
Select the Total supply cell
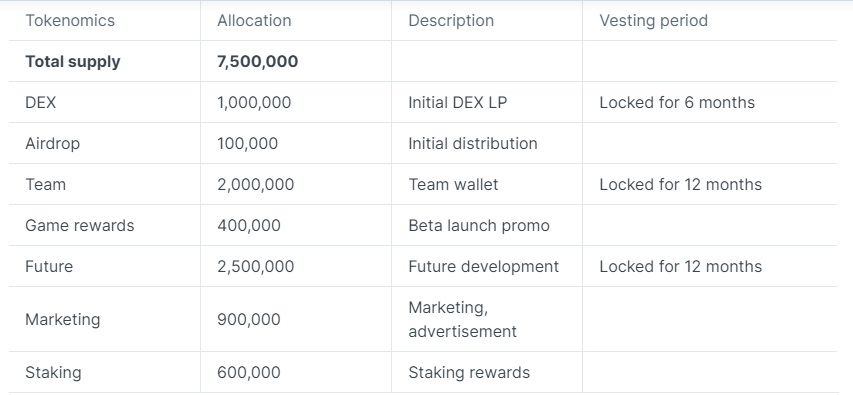point(72,61)
